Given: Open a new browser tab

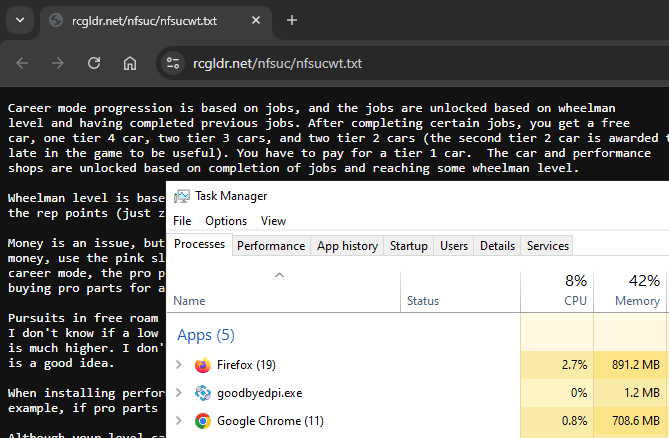Looking at the screenshot, I should (x=292, y=20).
